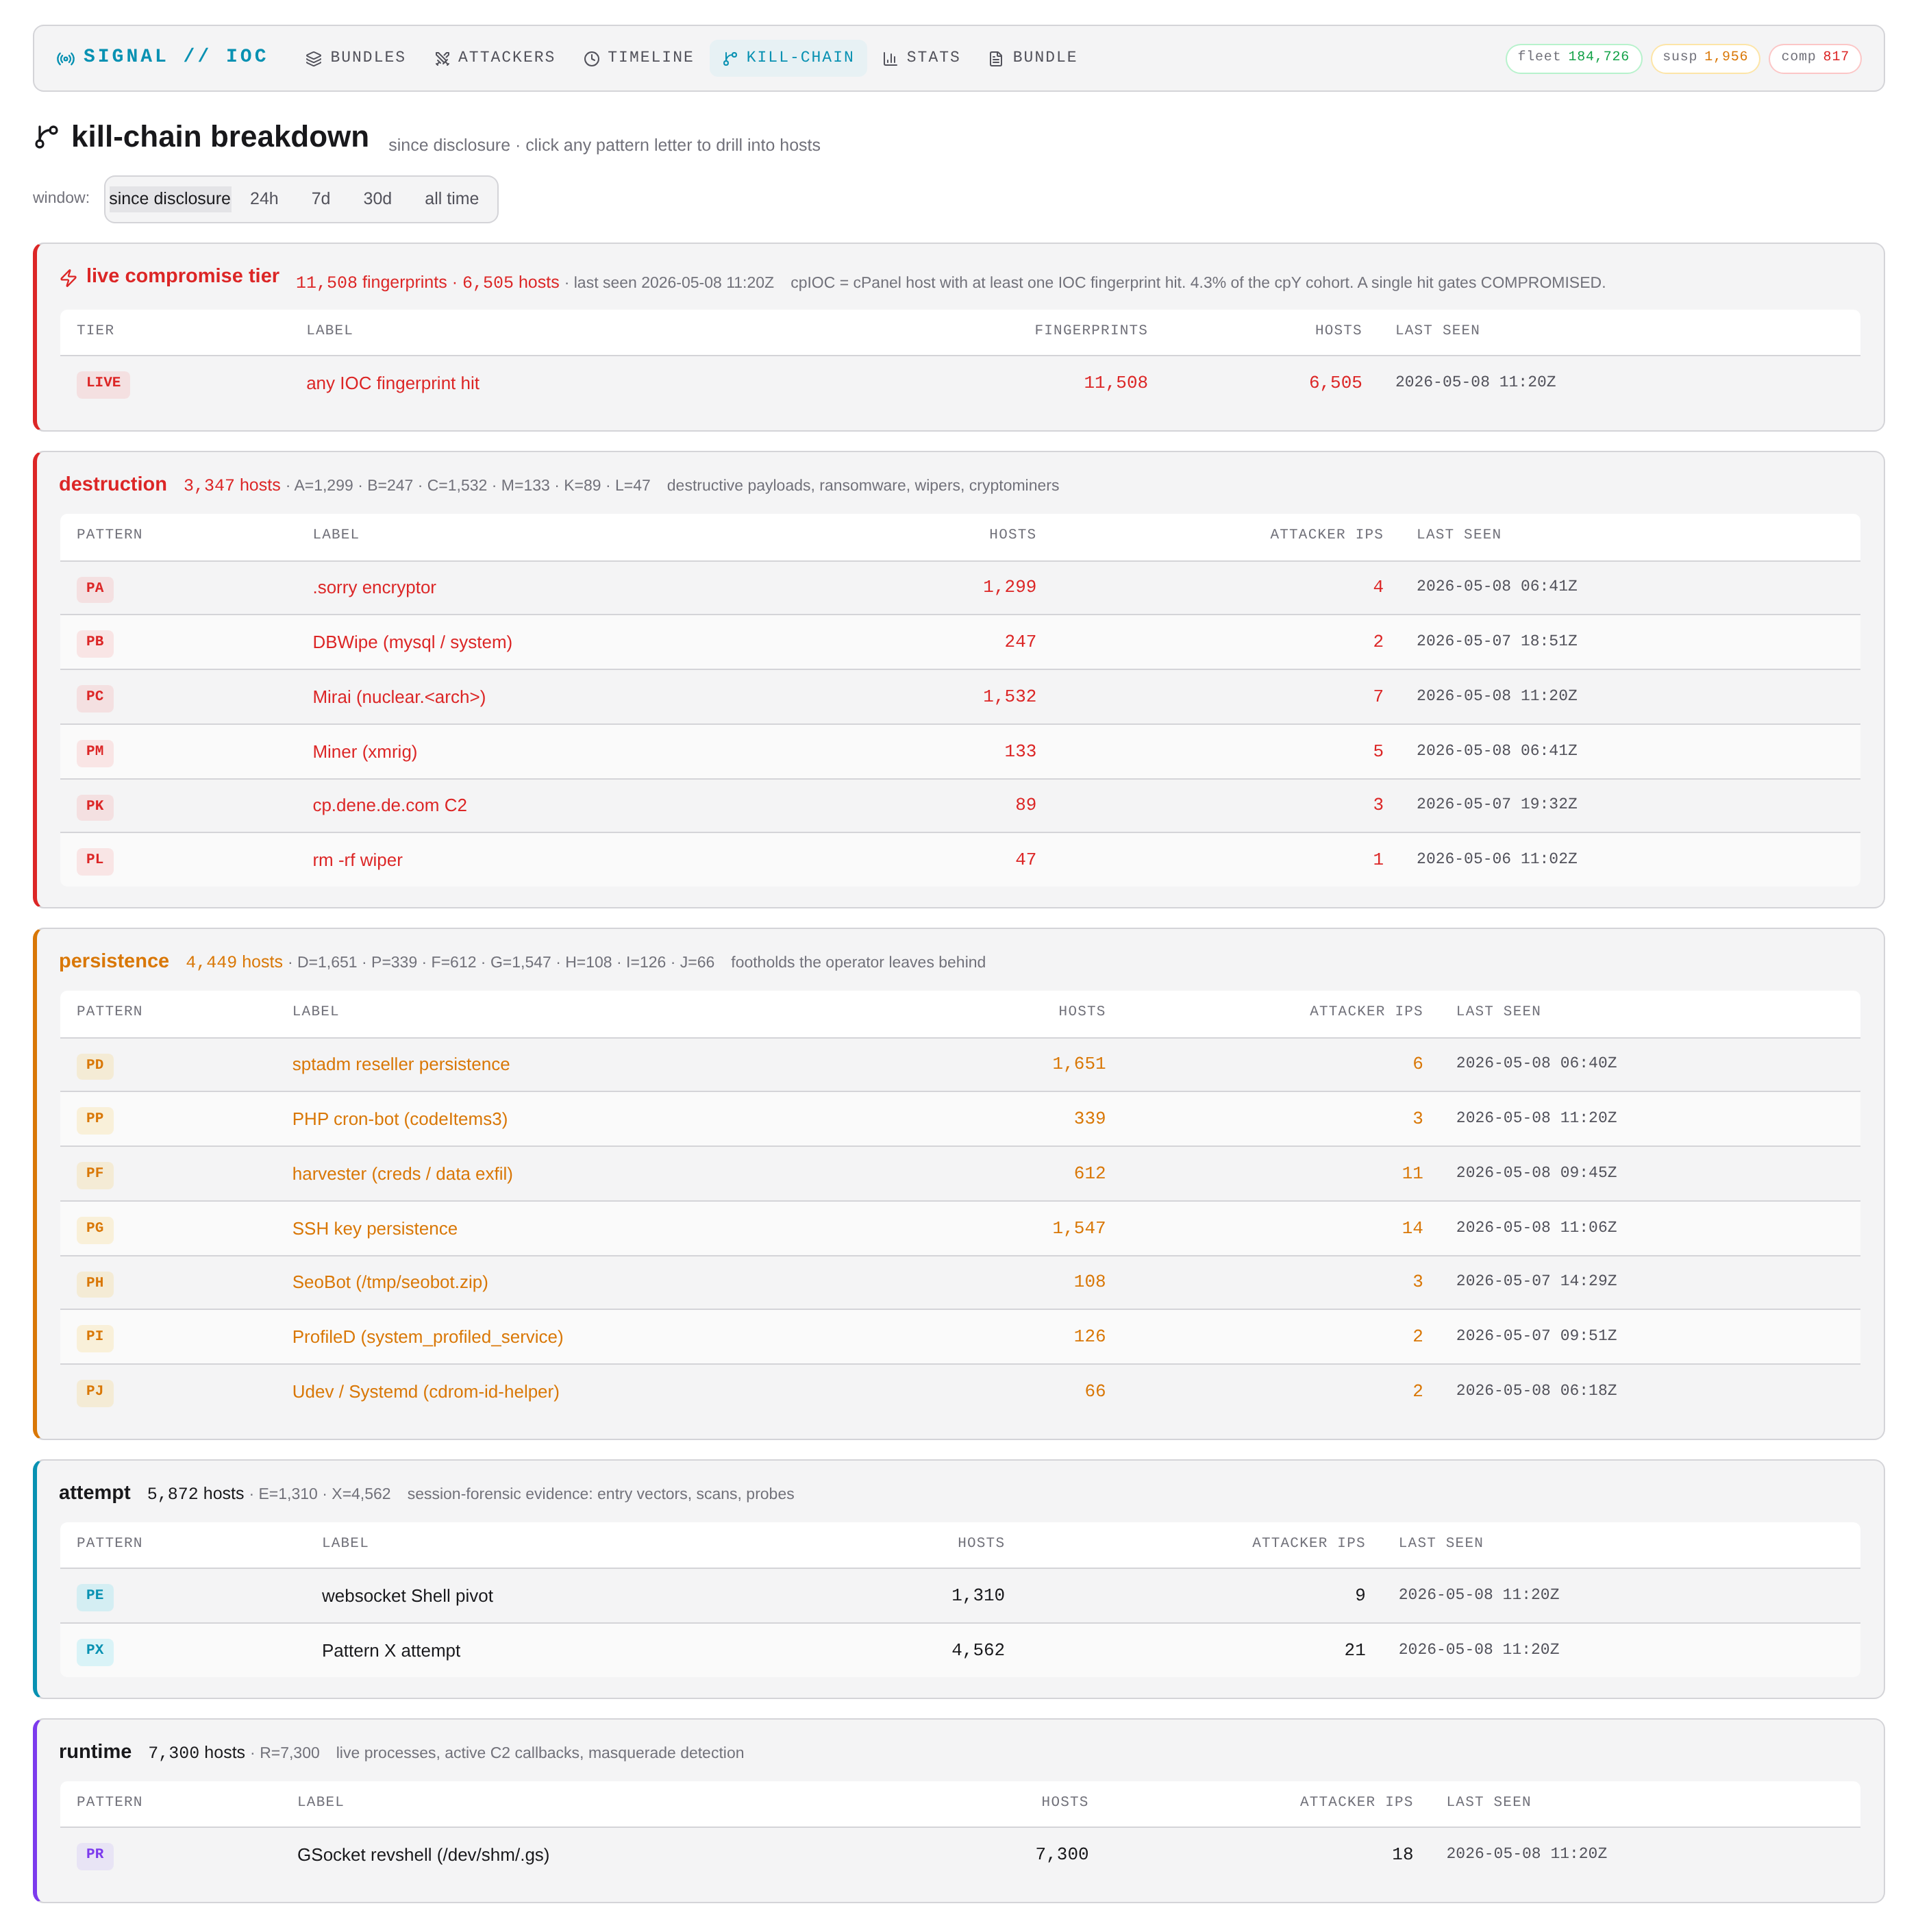Click the 4,562 hosts value in PX row

(x=978, y=1651)
